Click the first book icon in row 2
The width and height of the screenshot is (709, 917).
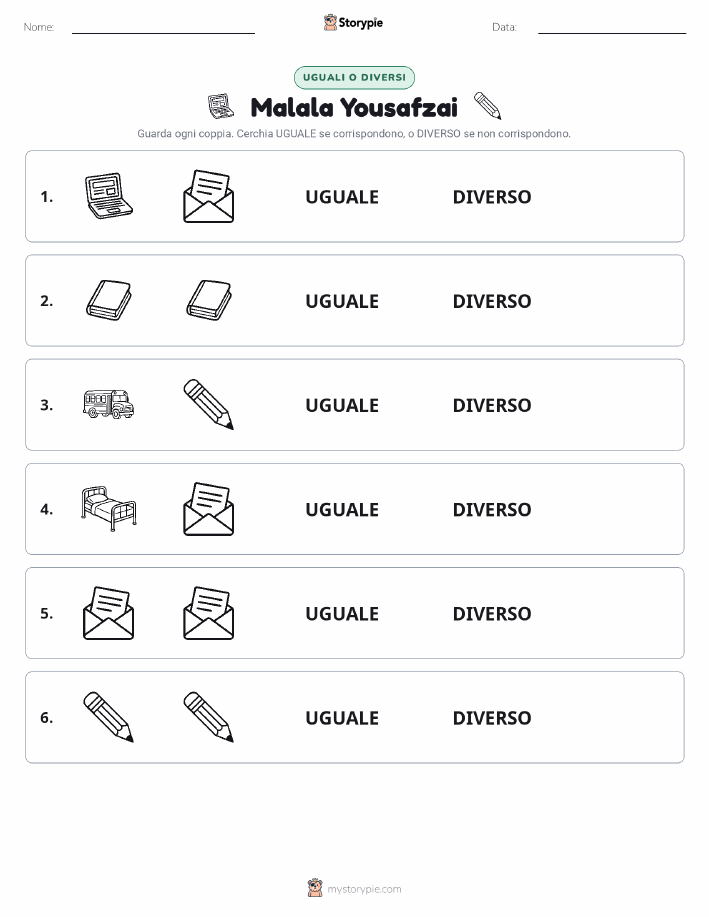[109, 300]
